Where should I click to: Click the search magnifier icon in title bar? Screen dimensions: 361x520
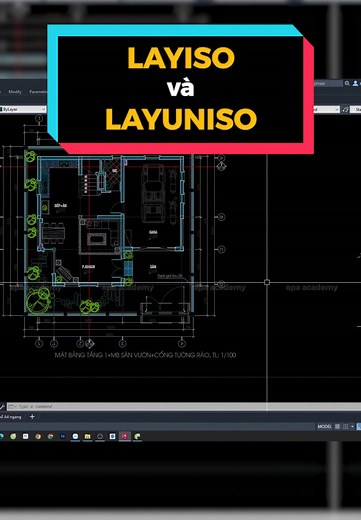(347, 83)
